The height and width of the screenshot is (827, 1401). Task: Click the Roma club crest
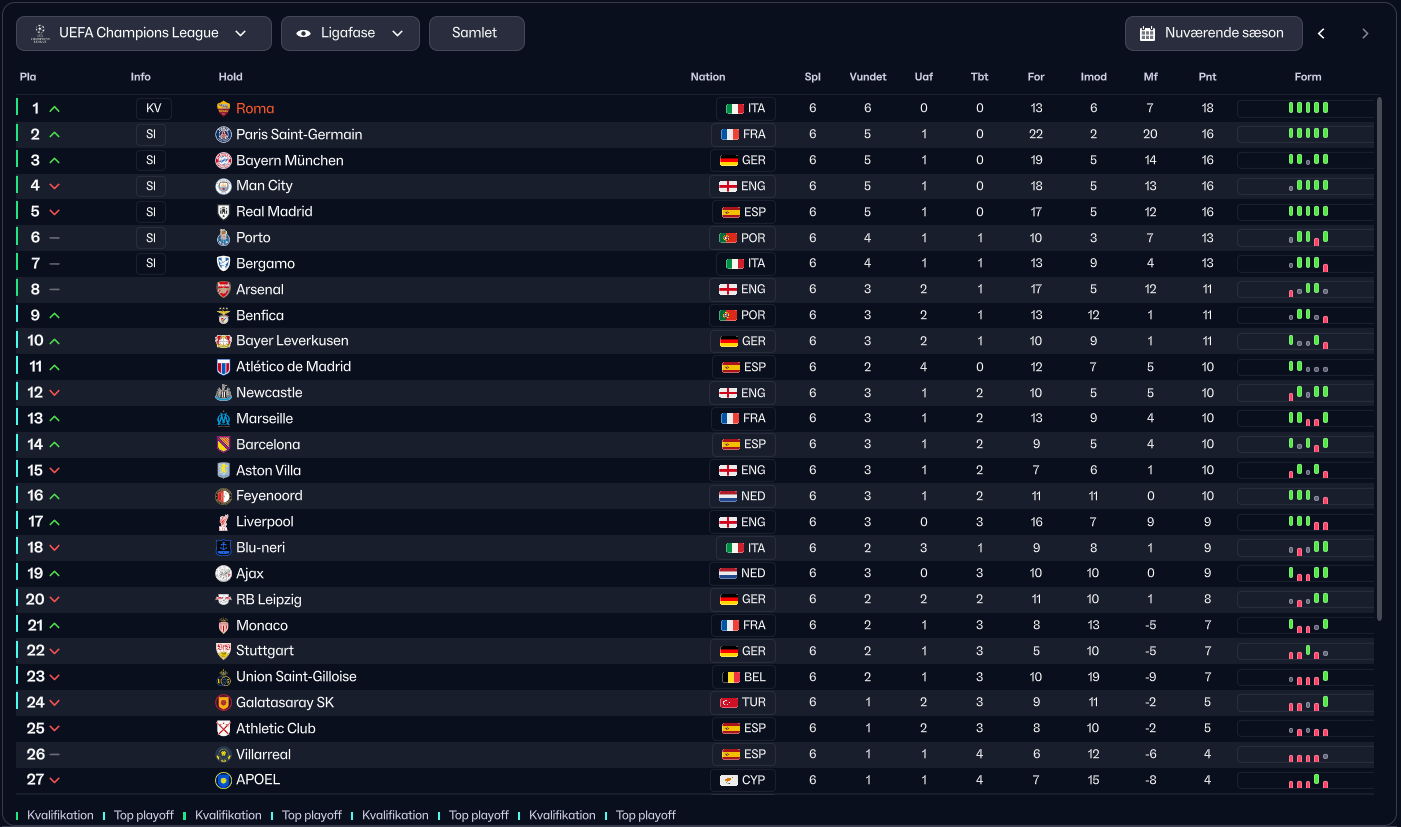pos(224,108)
